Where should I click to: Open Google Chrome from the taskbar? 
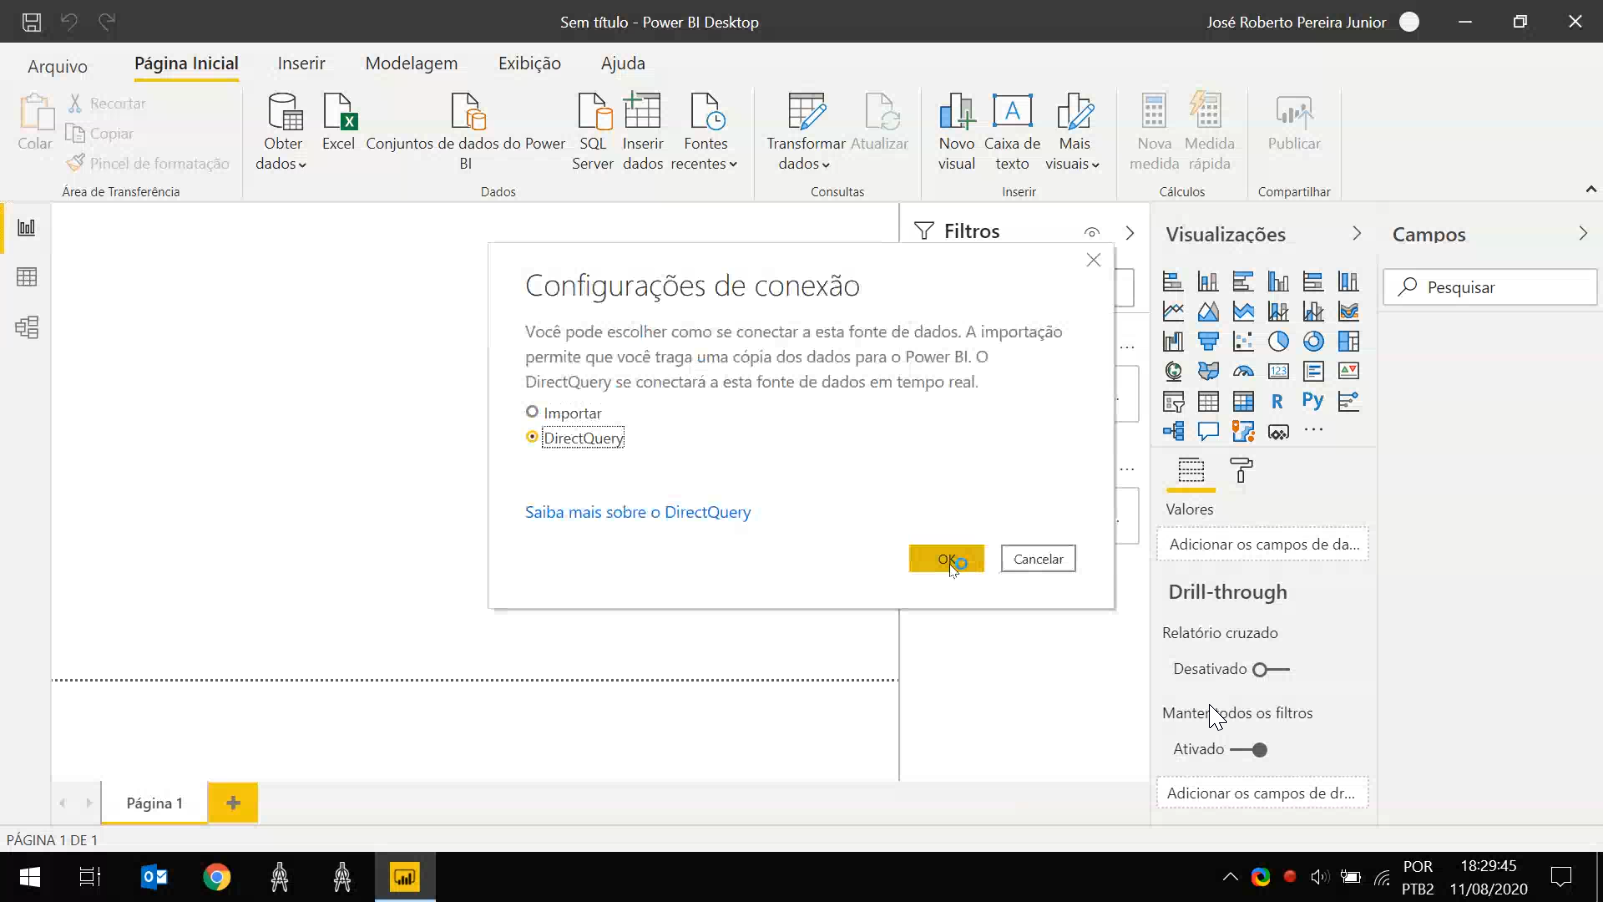click(217, 877)
